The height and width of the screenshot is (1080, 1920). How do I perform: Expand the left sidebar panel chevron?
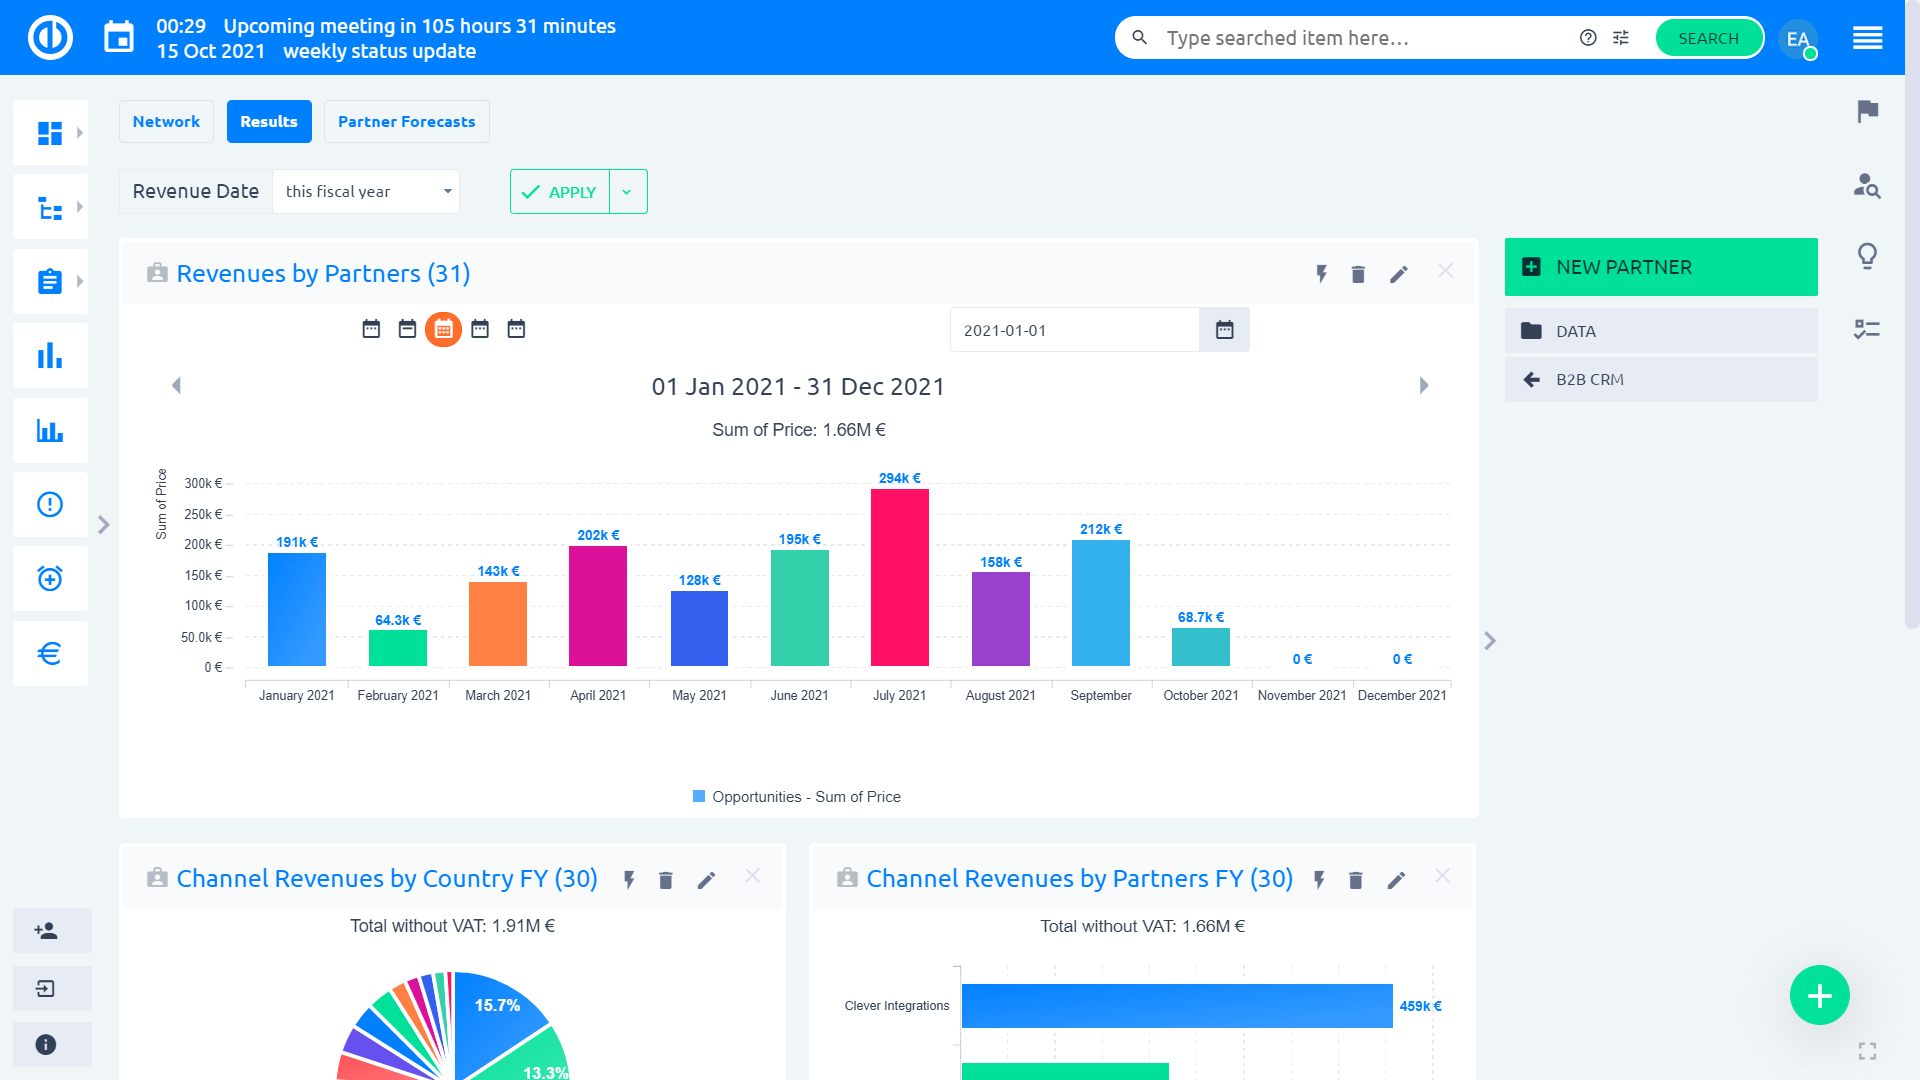coord(104,524)
